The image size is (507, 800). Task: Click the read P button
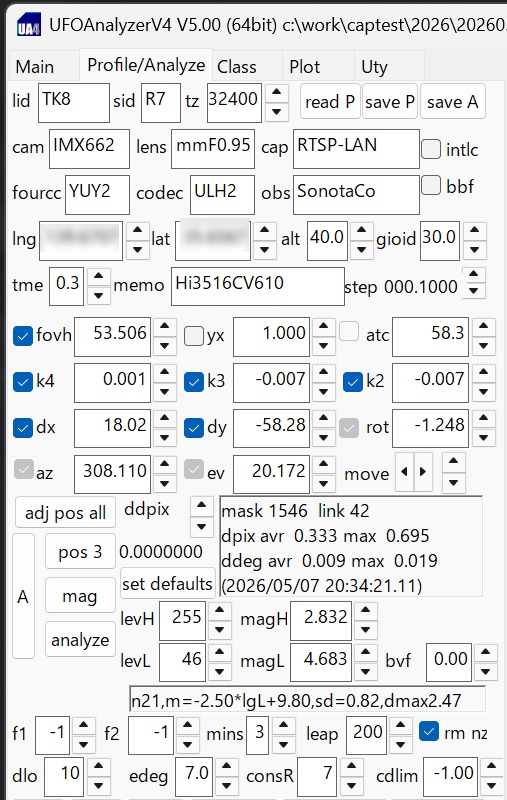pyautogui.click(x=330, y=102)
